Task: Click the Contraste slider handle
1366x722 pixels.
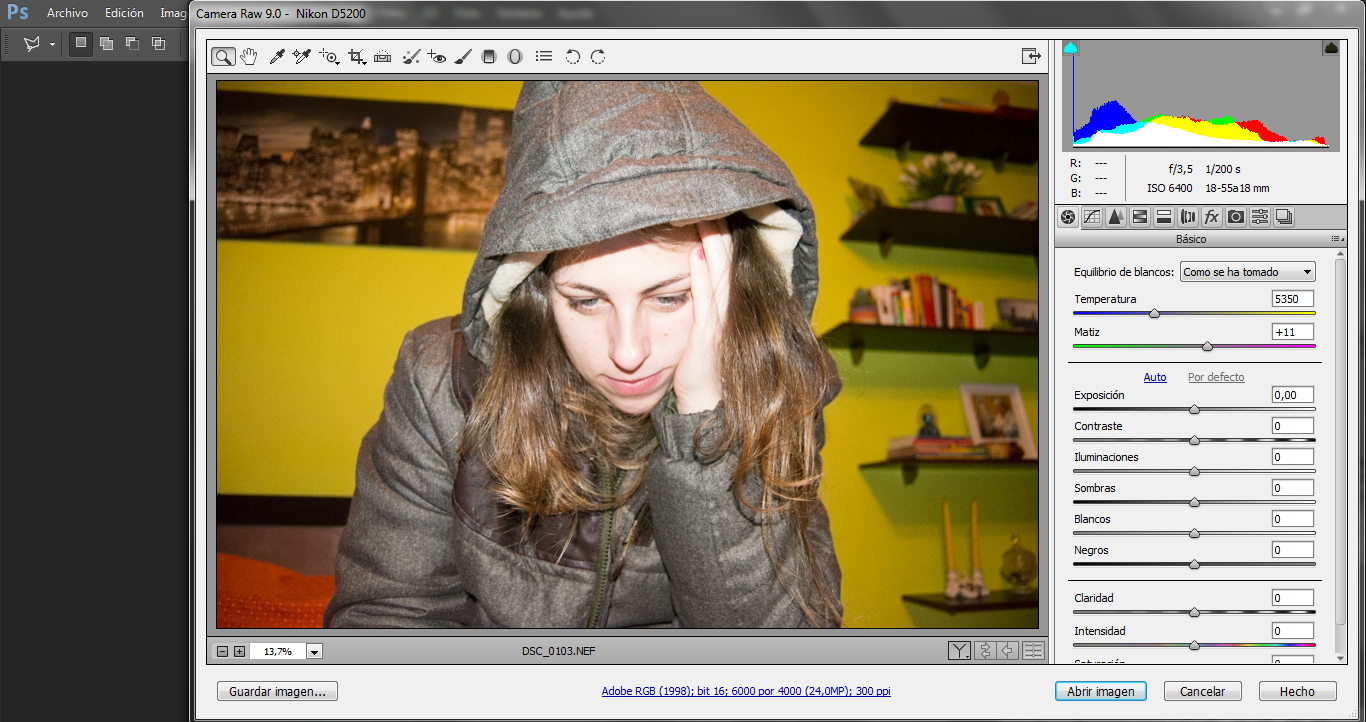Action: tap(1194, 440)
